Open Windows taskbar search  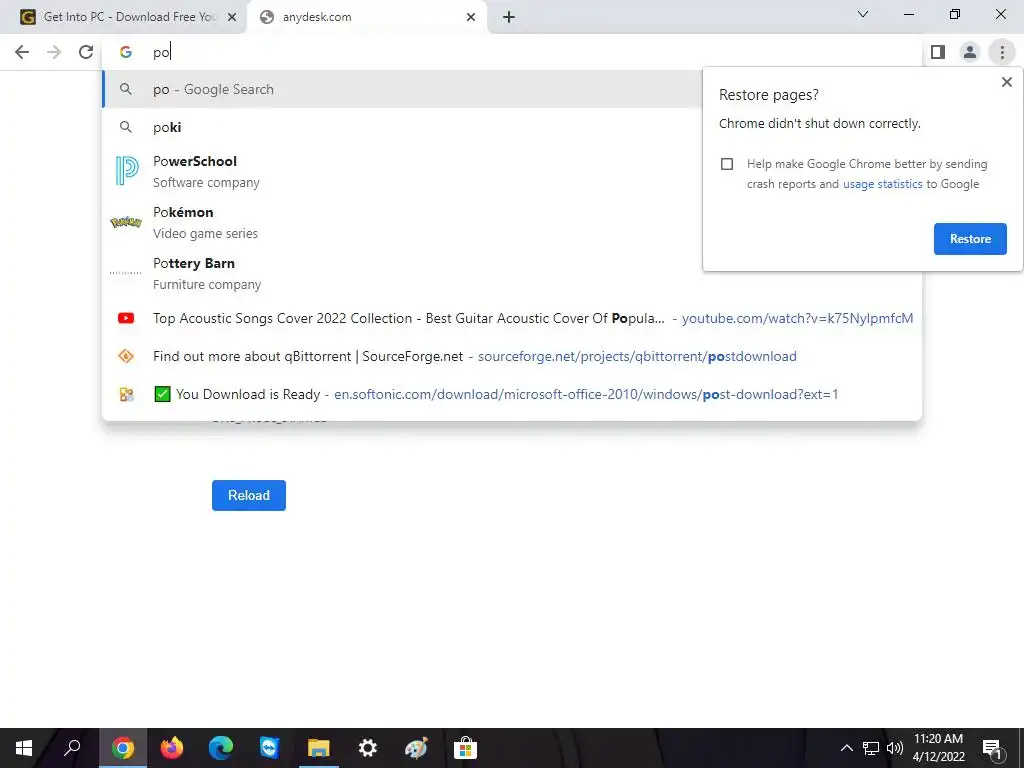coord(72,748)
